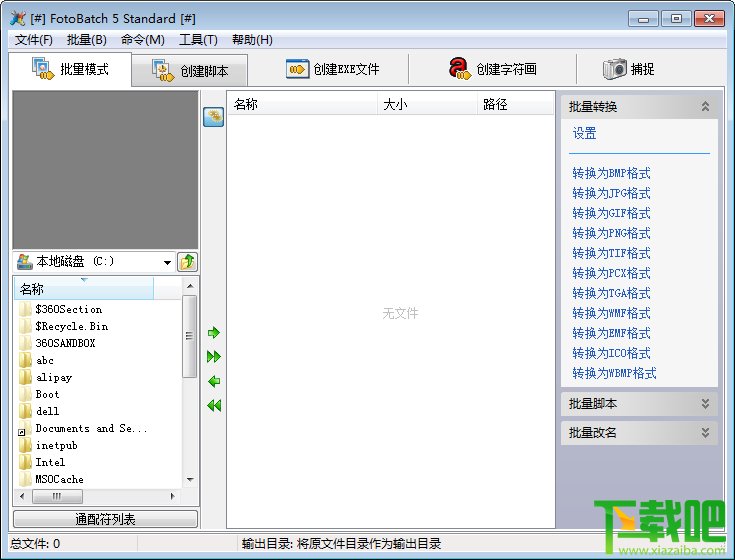This screenshot has width=735, height=560.
Task: Select the 360SANDBOX folder
Action: (57, 343)
